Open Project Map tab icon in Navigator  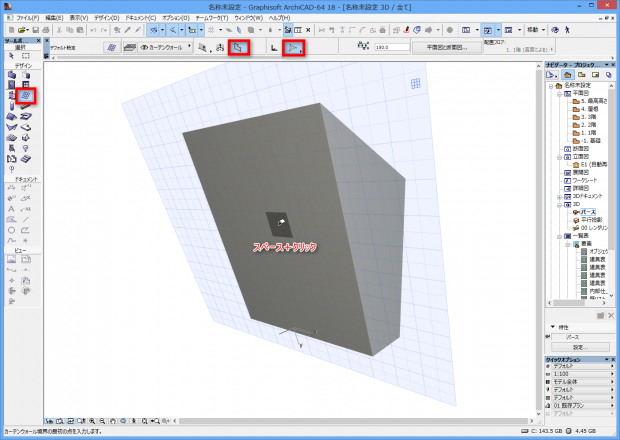[568, 75]
